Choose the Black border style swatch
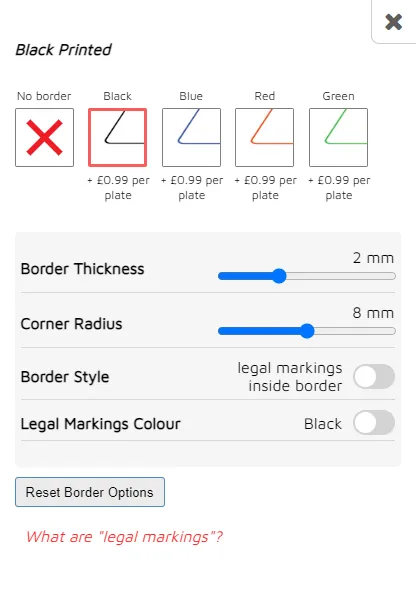The width and height of the screenshot is (416, 605). tap(118, 137)
